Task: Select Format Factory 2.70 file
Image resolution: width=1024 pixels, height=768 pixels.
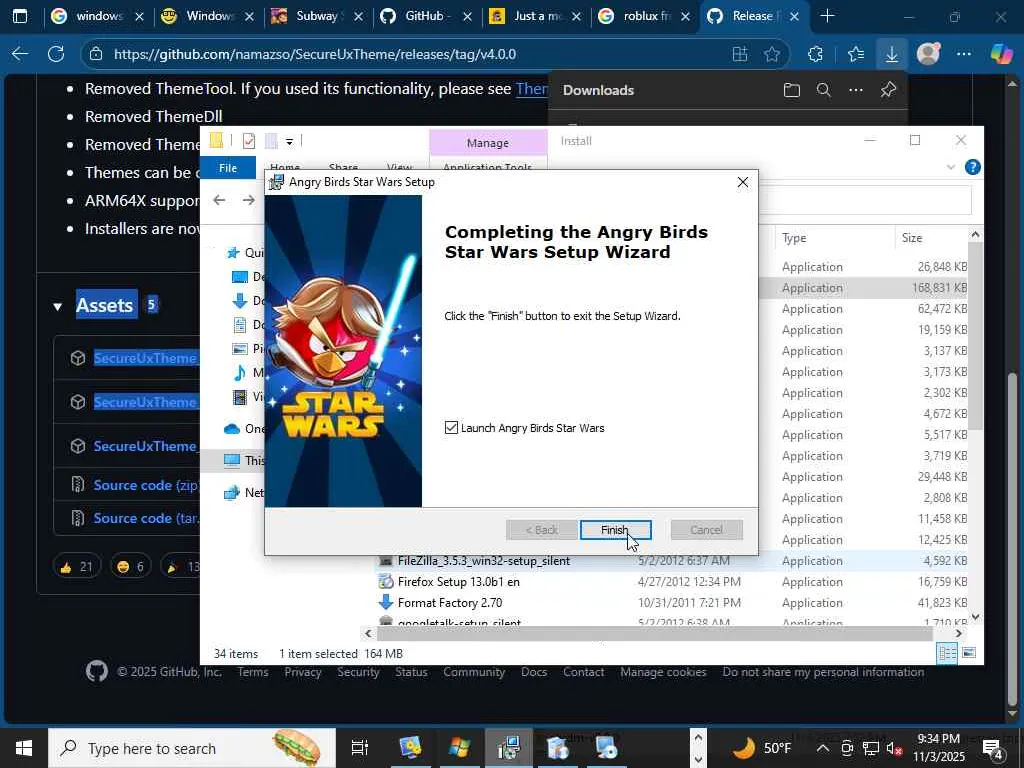Action: pyautogui.click(x=450, y=603)
